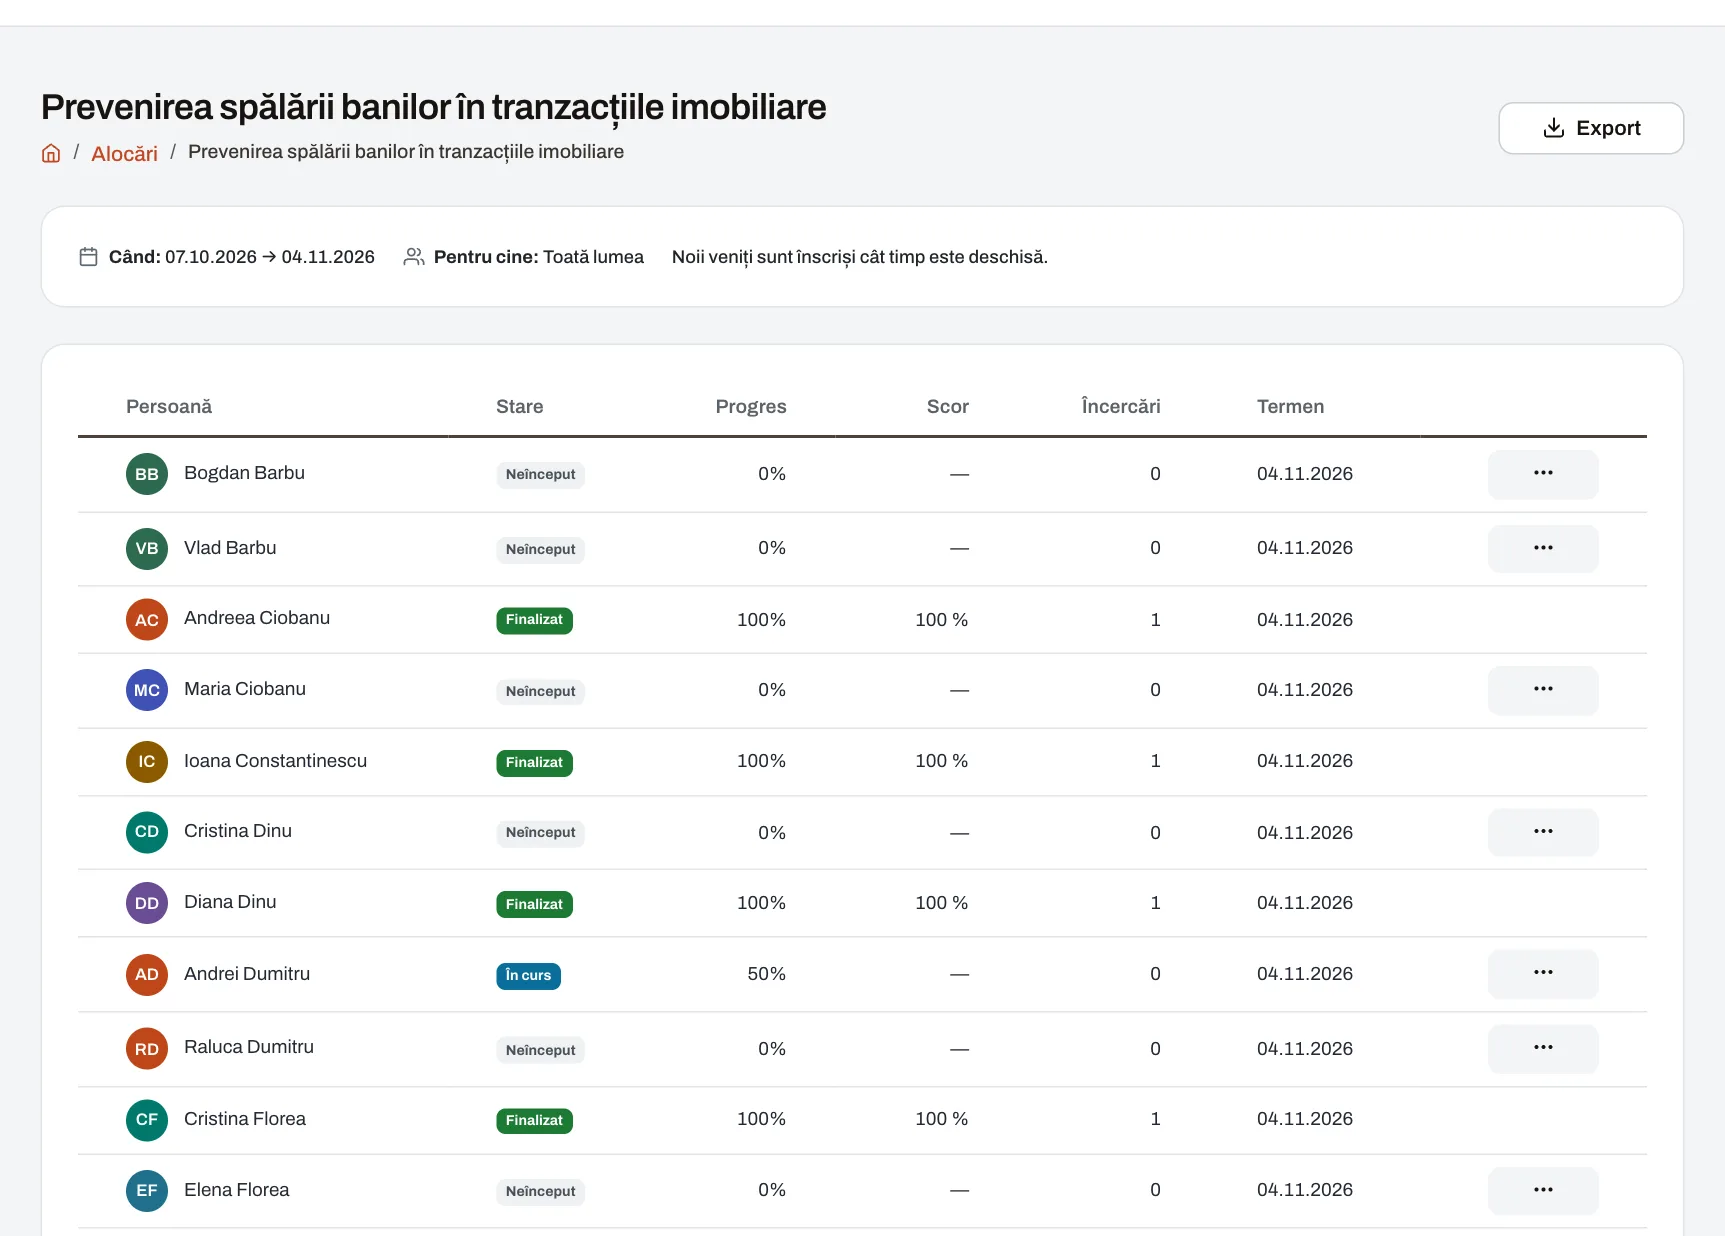
Task: Click the CF avatar of Cristina Florea
Action: tap(147, 1120)
